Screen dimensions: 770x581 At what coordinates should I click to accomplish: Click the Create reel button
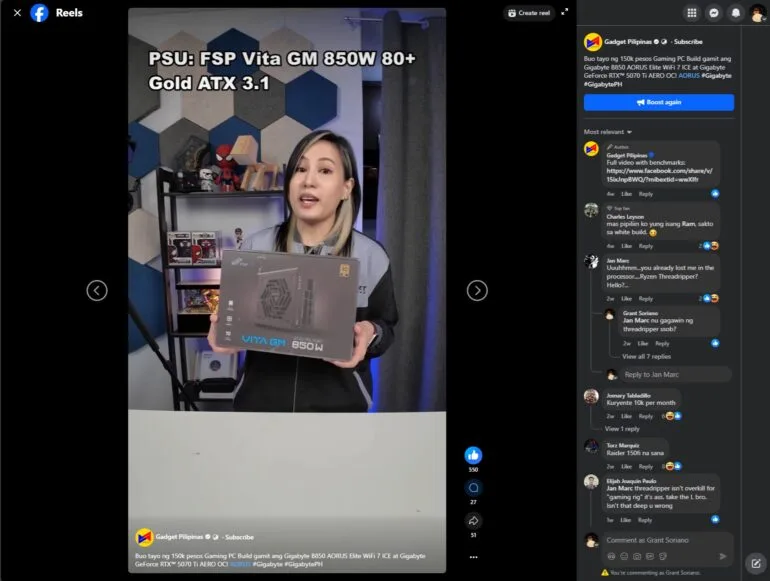point(529,13)
